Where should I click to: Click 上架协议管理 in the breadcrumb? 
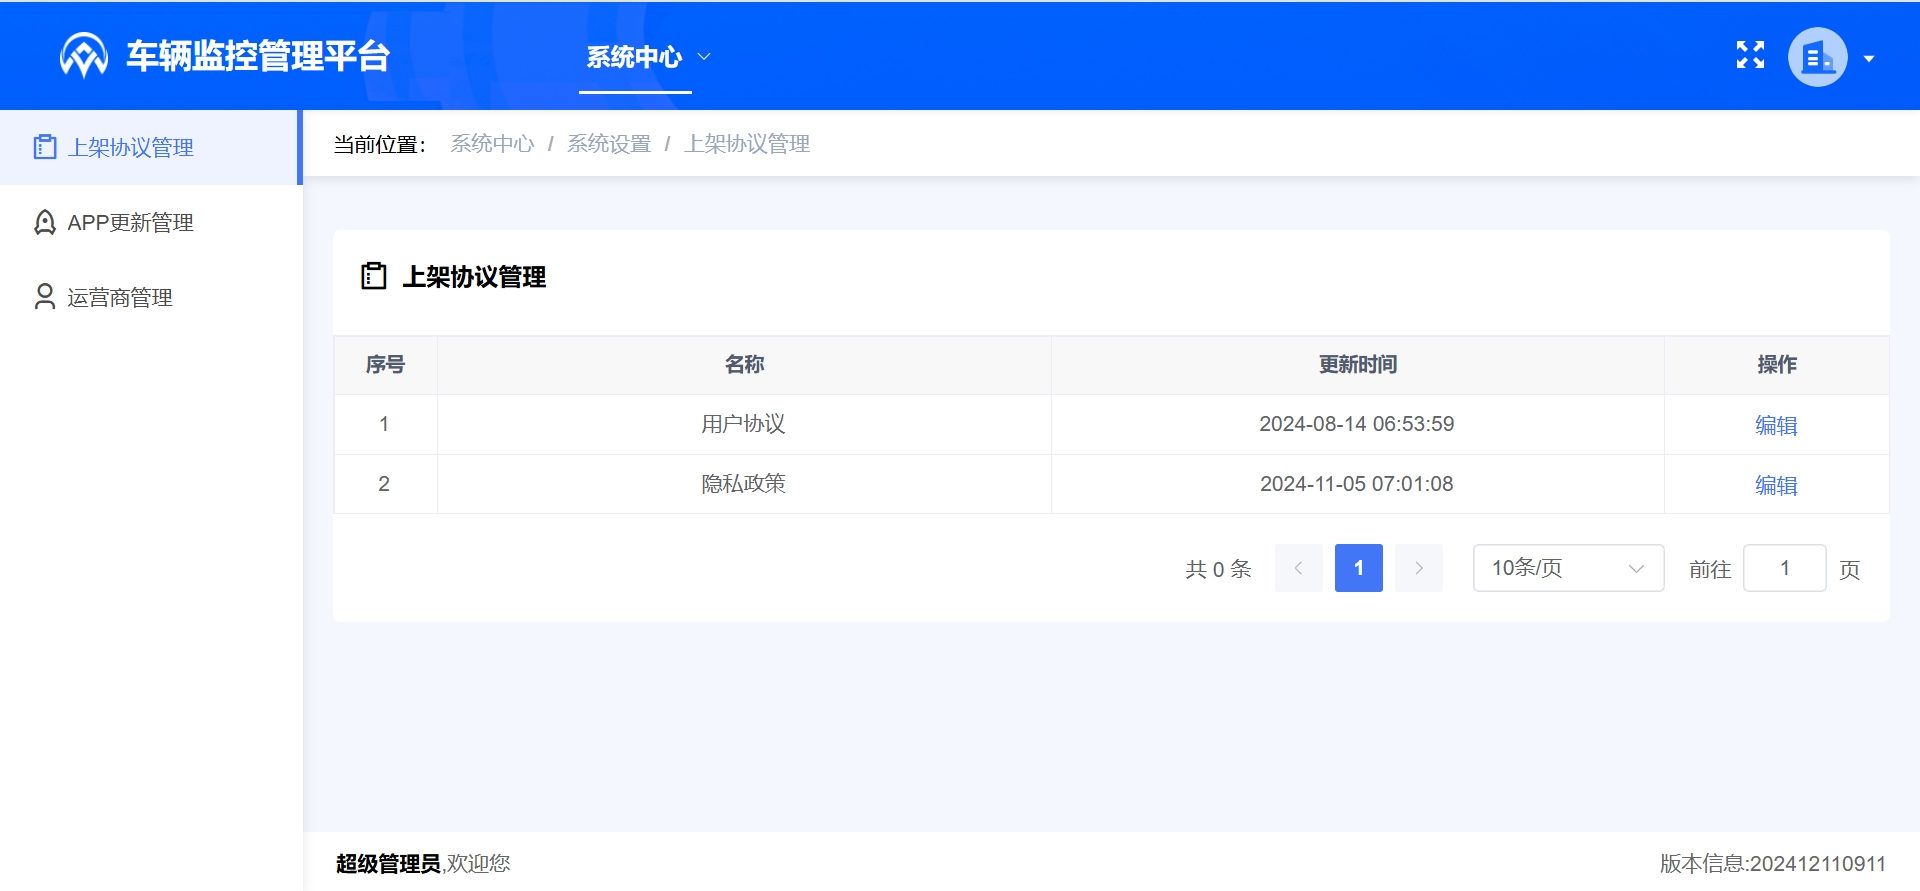[x=747, y=144]
